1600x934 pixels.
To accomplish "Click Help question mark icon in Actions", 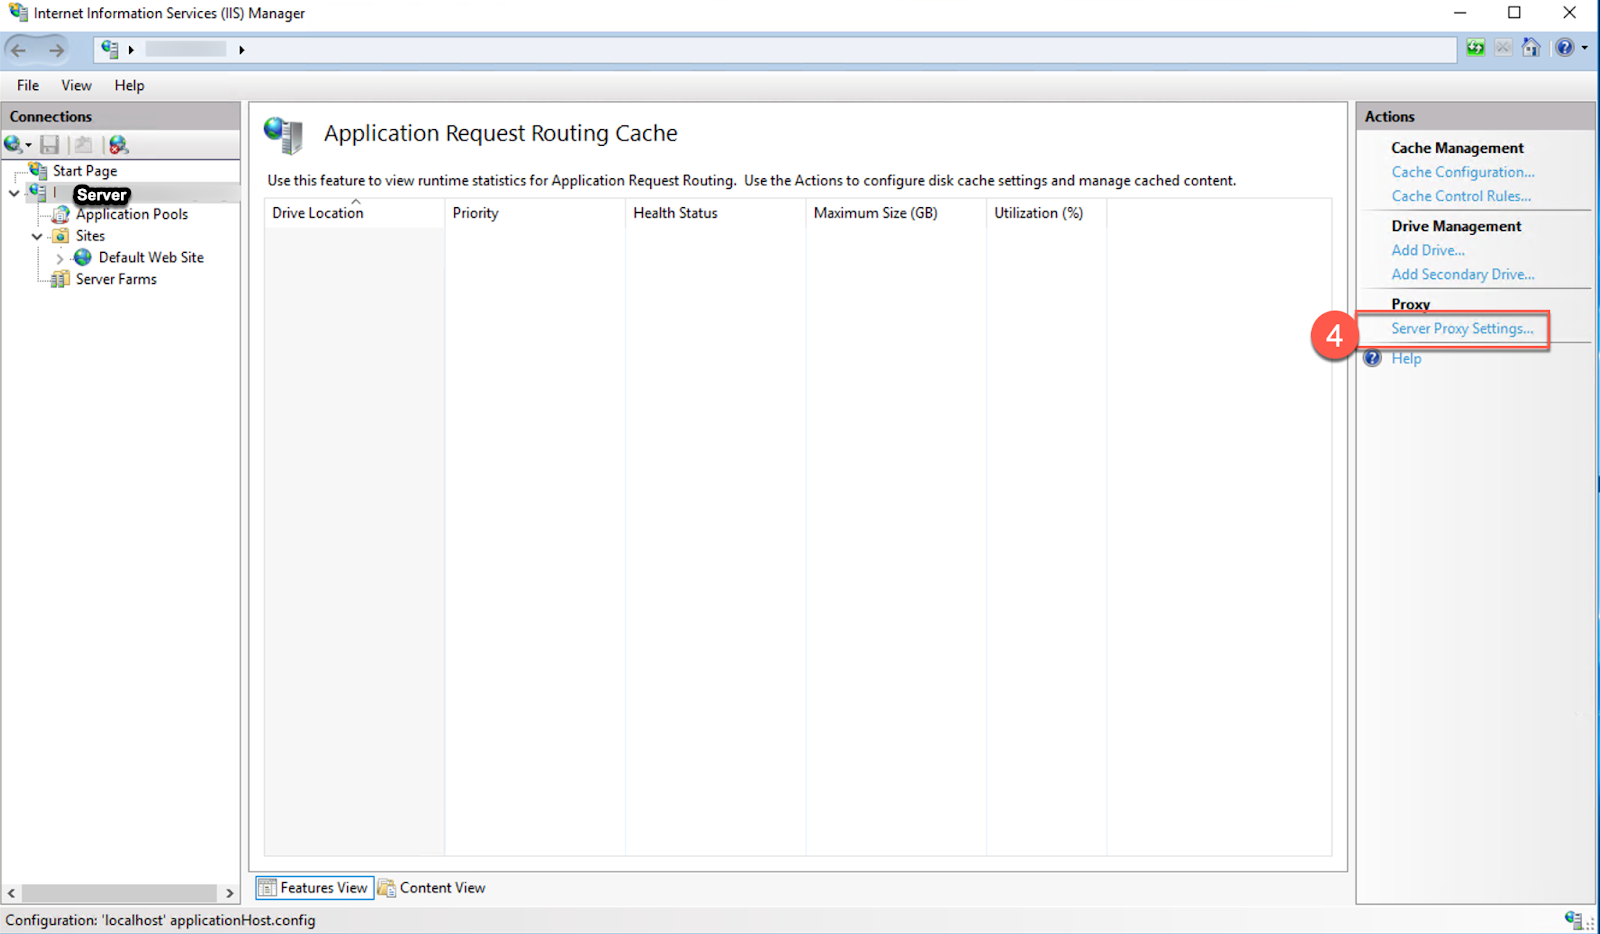I will click(1373, 358).
